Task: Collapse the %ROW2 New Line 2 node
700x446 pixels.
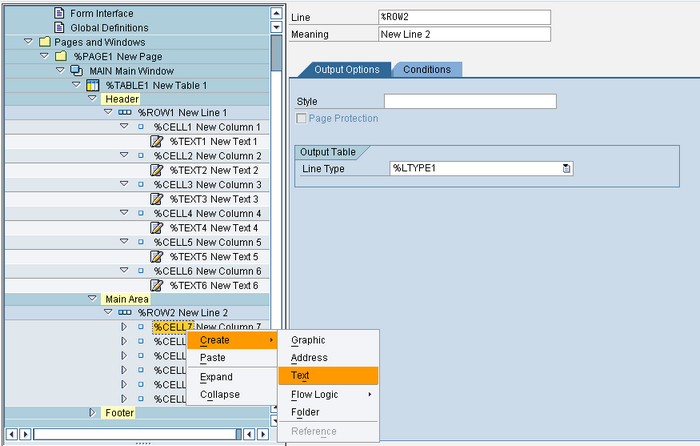Action: point(108,312)
